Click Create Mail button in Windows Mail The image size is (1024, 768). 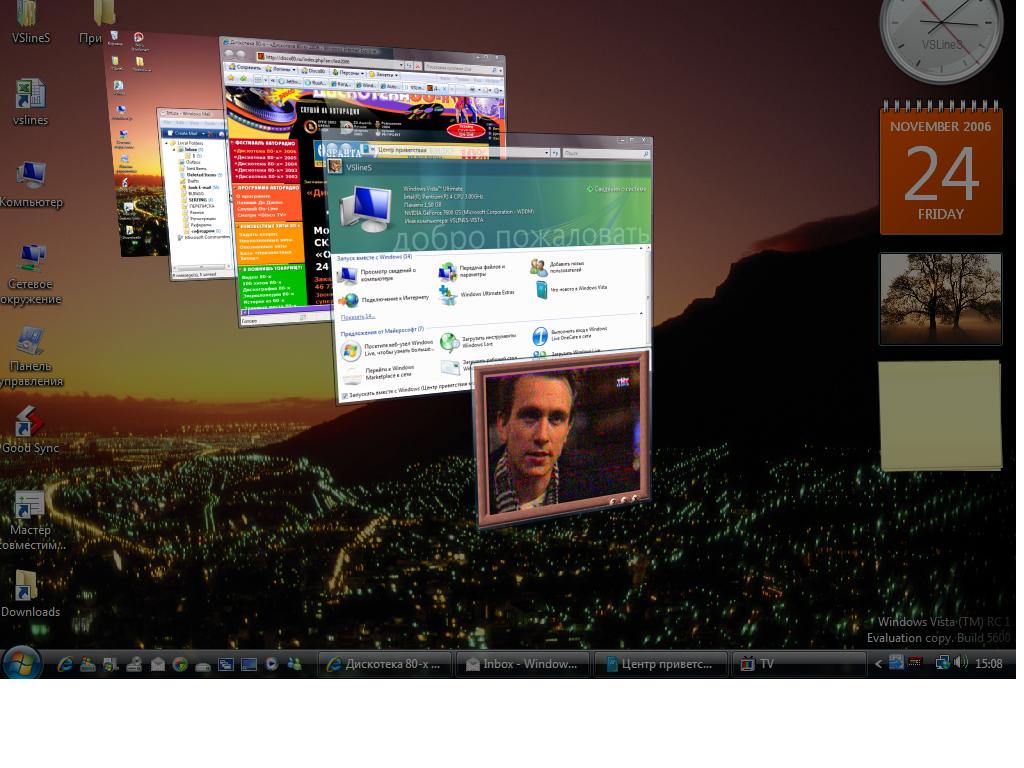coord(186,133)
